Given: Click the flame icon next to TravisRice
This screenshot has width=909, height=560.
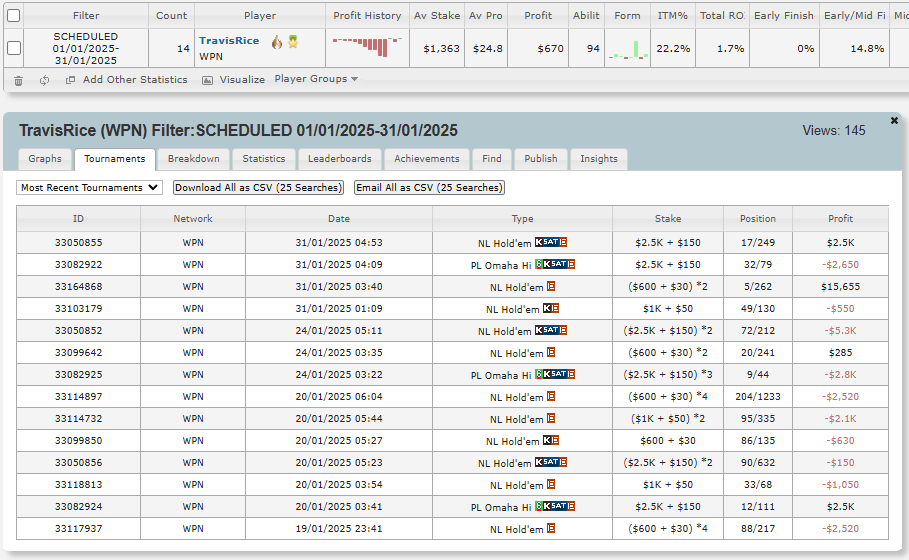Looking at the screenshot, I should [x=276, y=41].
